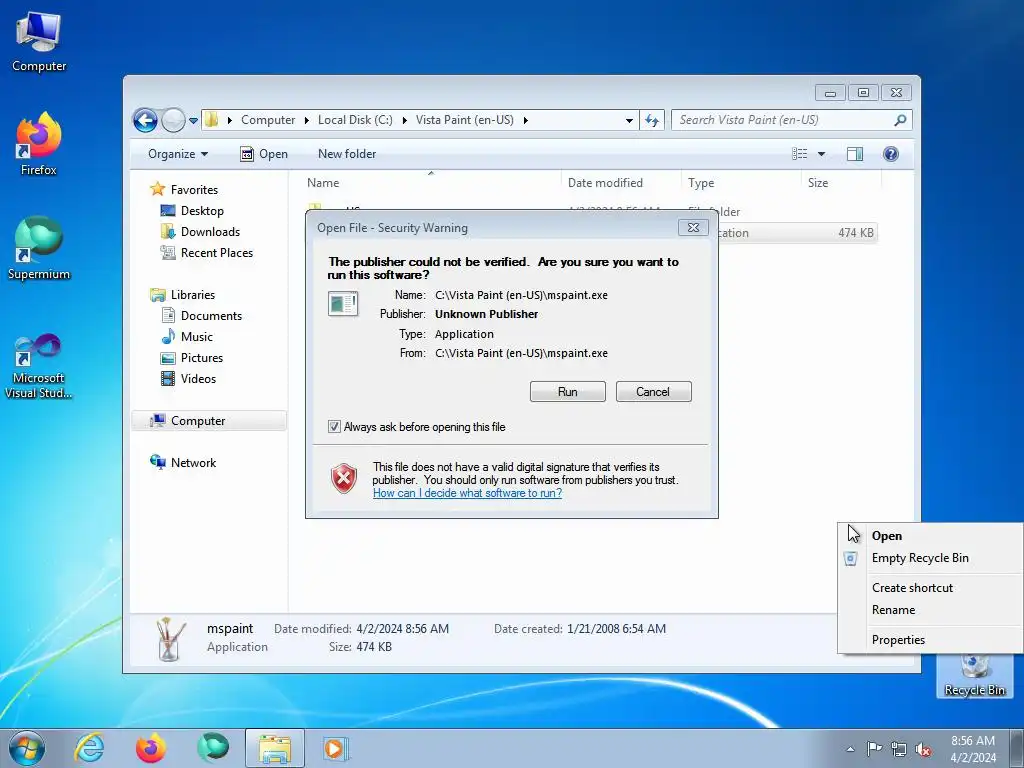Click the taskbar clock showing 8:56 AM
Viewport: 1024px width, 768px height.
(x=973, y=749)
